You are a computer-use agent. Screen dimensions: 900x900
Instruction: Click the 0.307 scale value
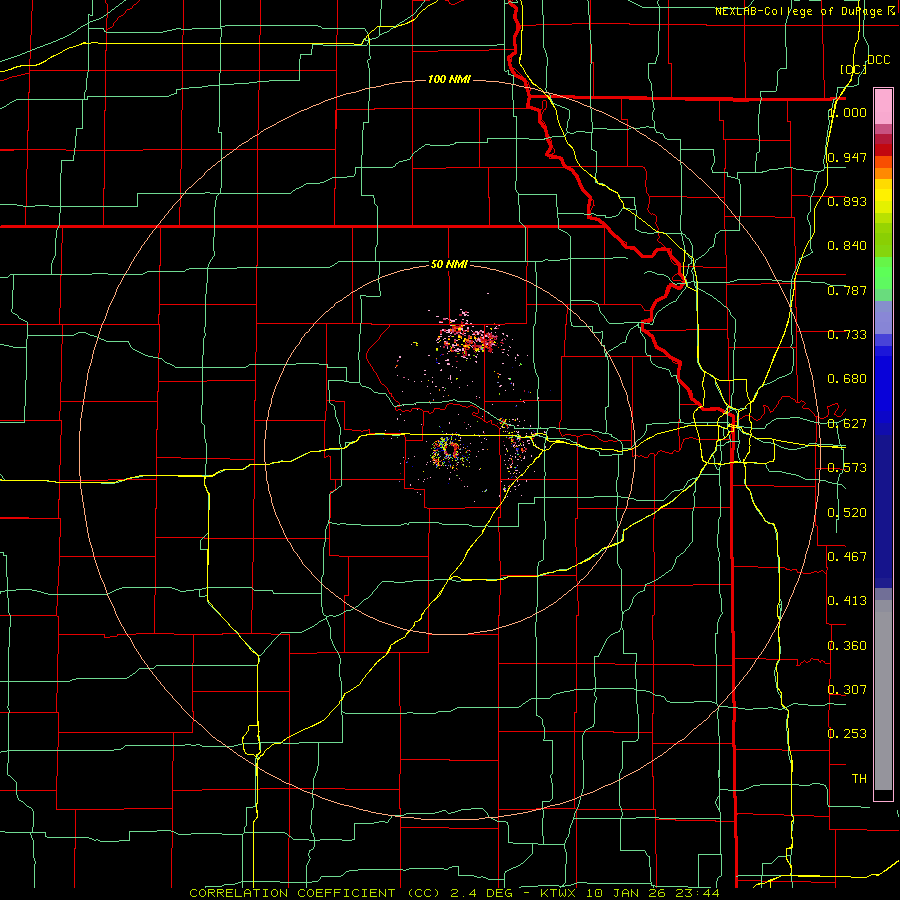coord(847,690)
